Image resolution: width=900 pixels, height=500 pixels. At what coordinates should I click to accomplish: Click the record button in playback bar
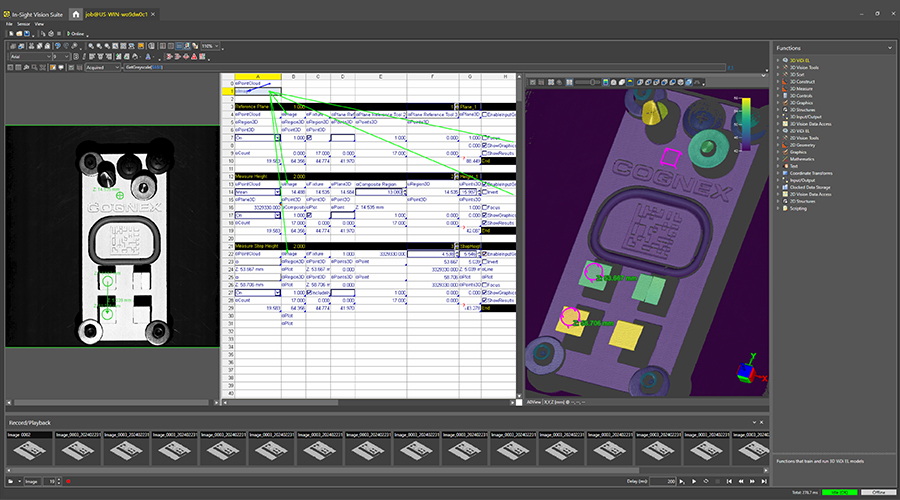[68, 482]
